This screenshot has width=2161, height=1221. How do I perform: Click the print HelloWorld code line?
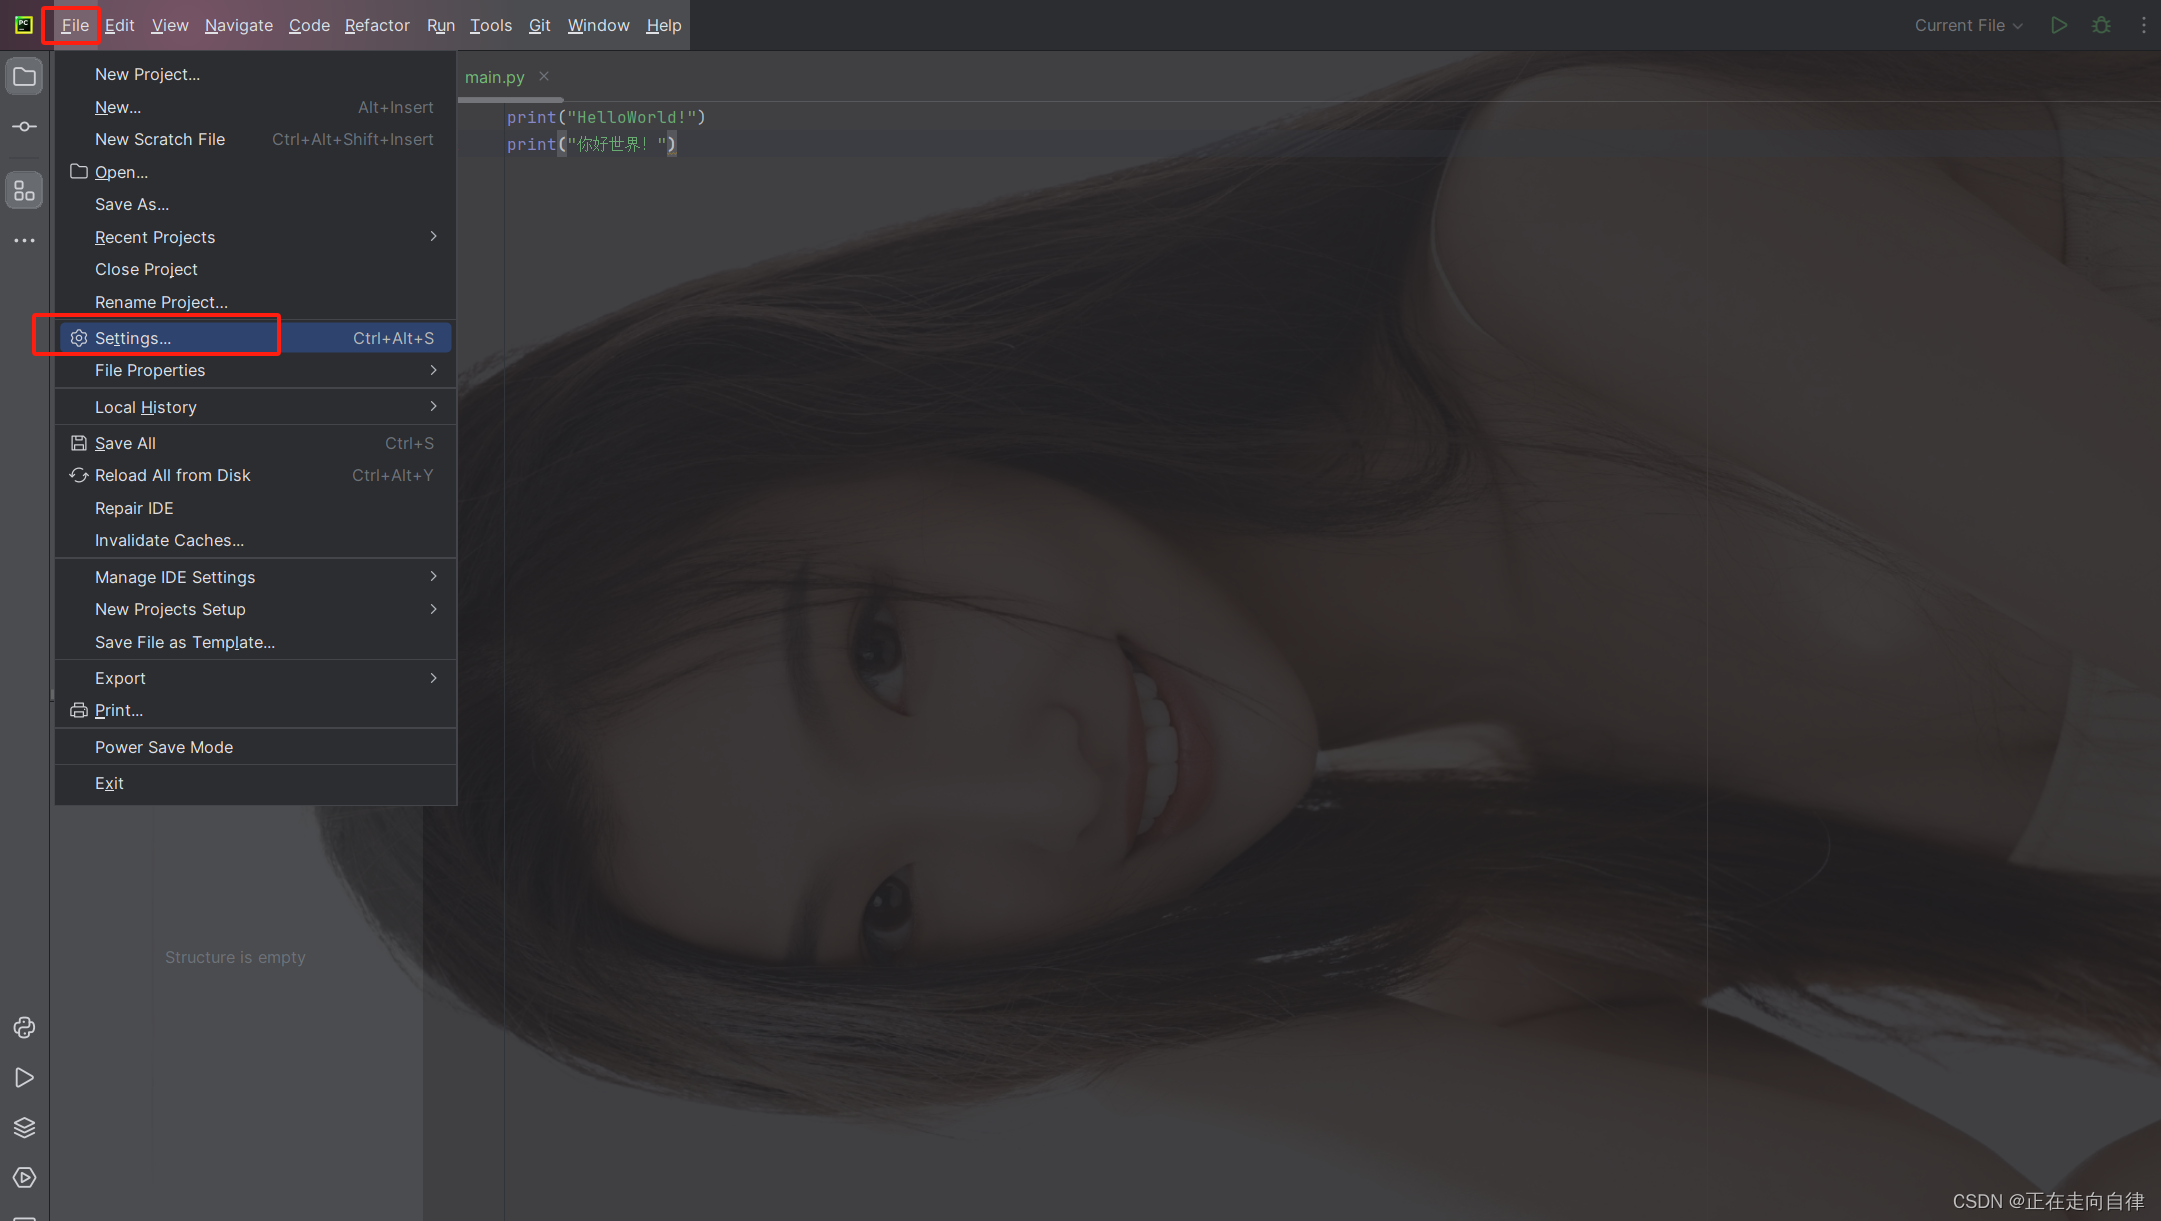[x=606, y=117]
